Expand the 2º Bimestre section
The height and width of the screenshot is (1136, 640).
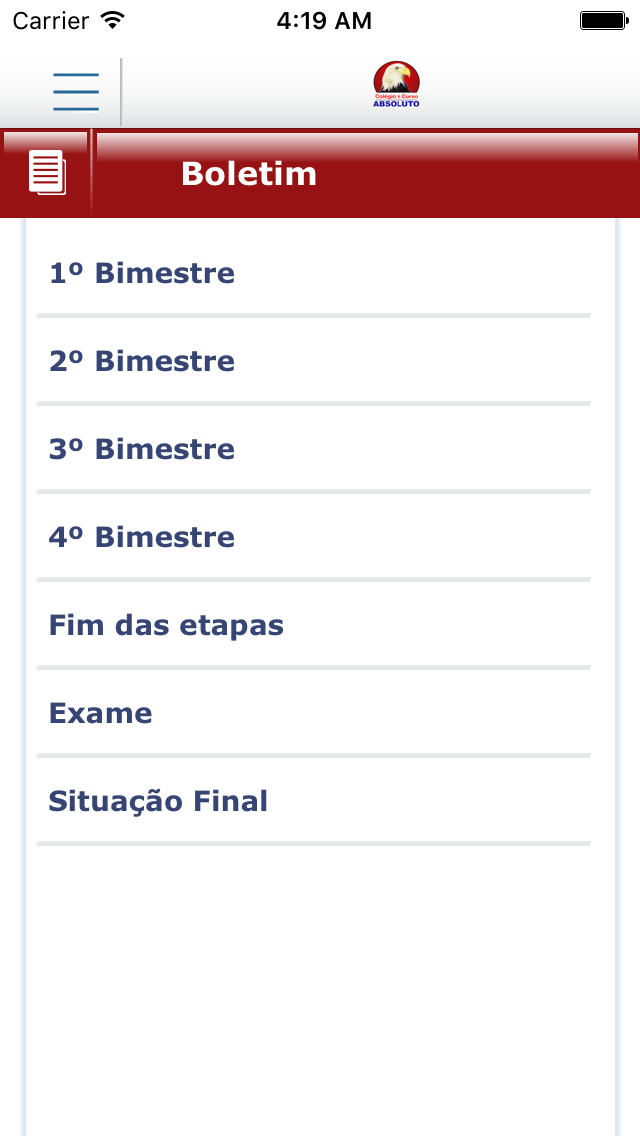point(314,362)
